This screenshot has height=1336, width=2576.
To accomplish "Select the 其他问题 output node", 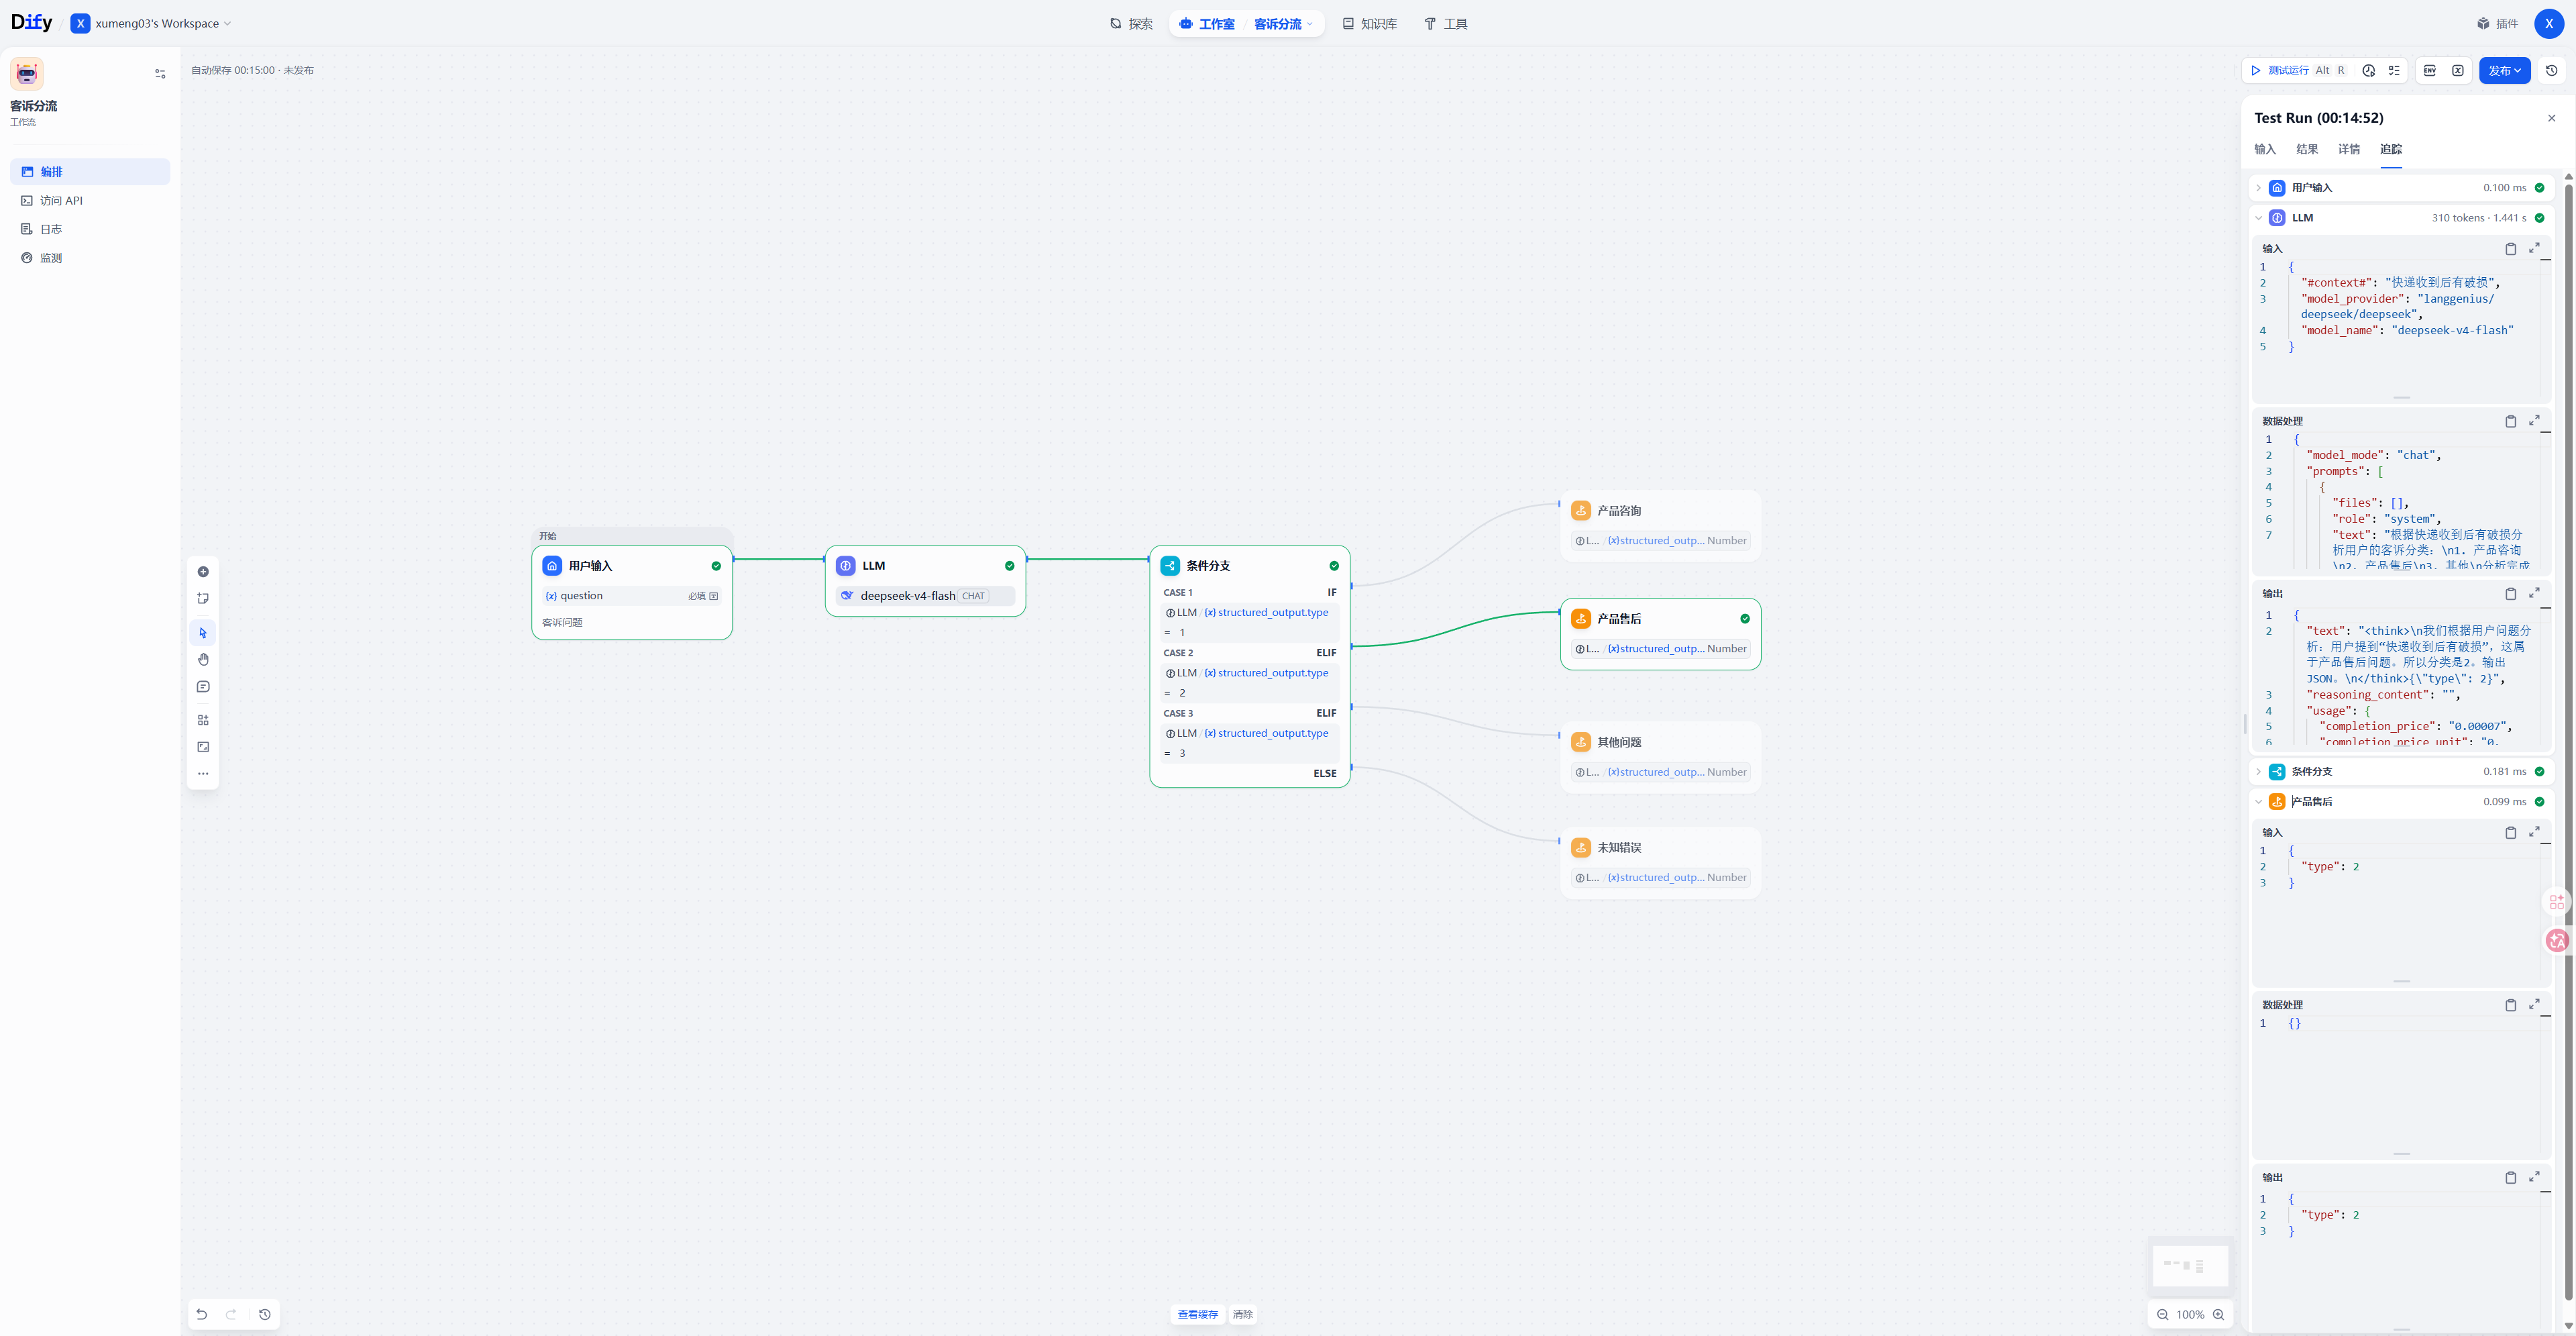I will click(x=1660, y=757).
